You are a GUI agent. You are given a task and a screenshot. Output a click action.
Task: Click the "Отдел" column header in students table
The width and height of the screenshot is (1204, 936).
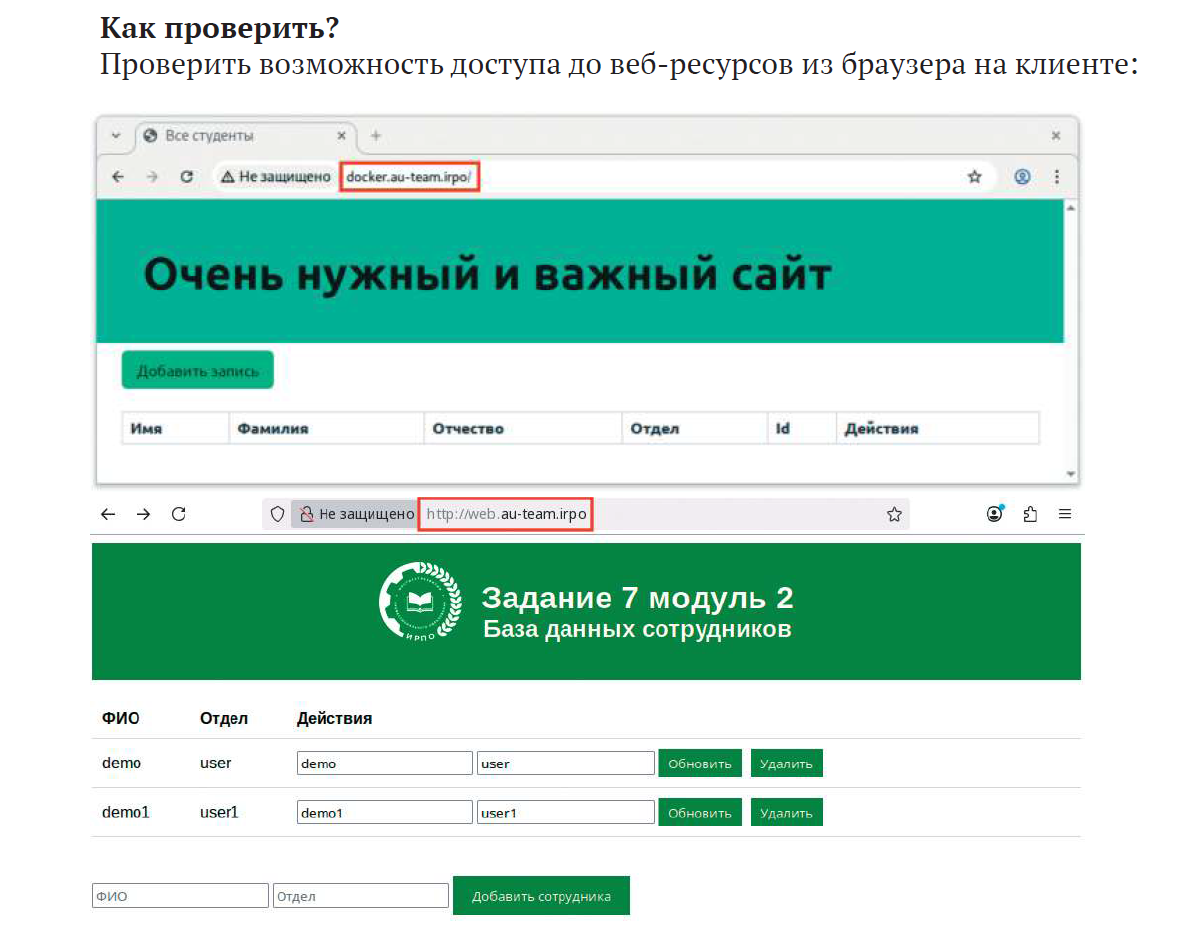pyautogui.click(x=654, y=429)
